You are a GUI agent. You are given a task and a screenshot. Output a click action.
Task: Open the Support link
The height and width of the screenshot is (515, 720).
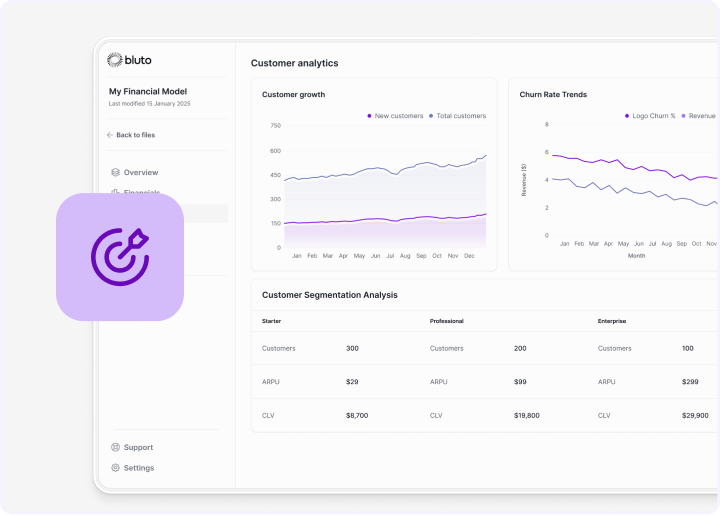click(x=138, y=448)
